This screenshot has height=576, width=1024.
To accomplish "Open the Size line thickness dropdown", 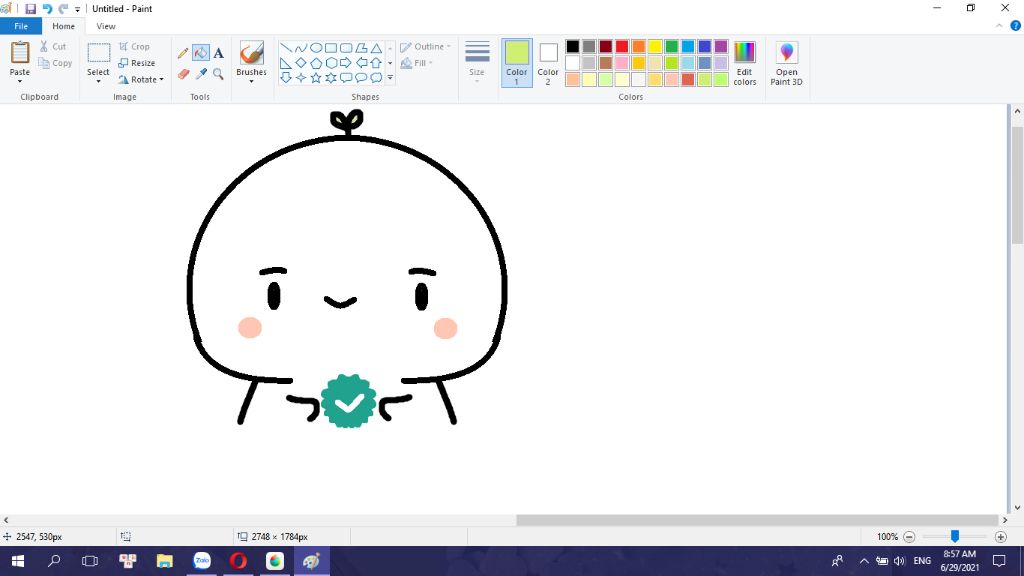I will click(x=477, y=62).
